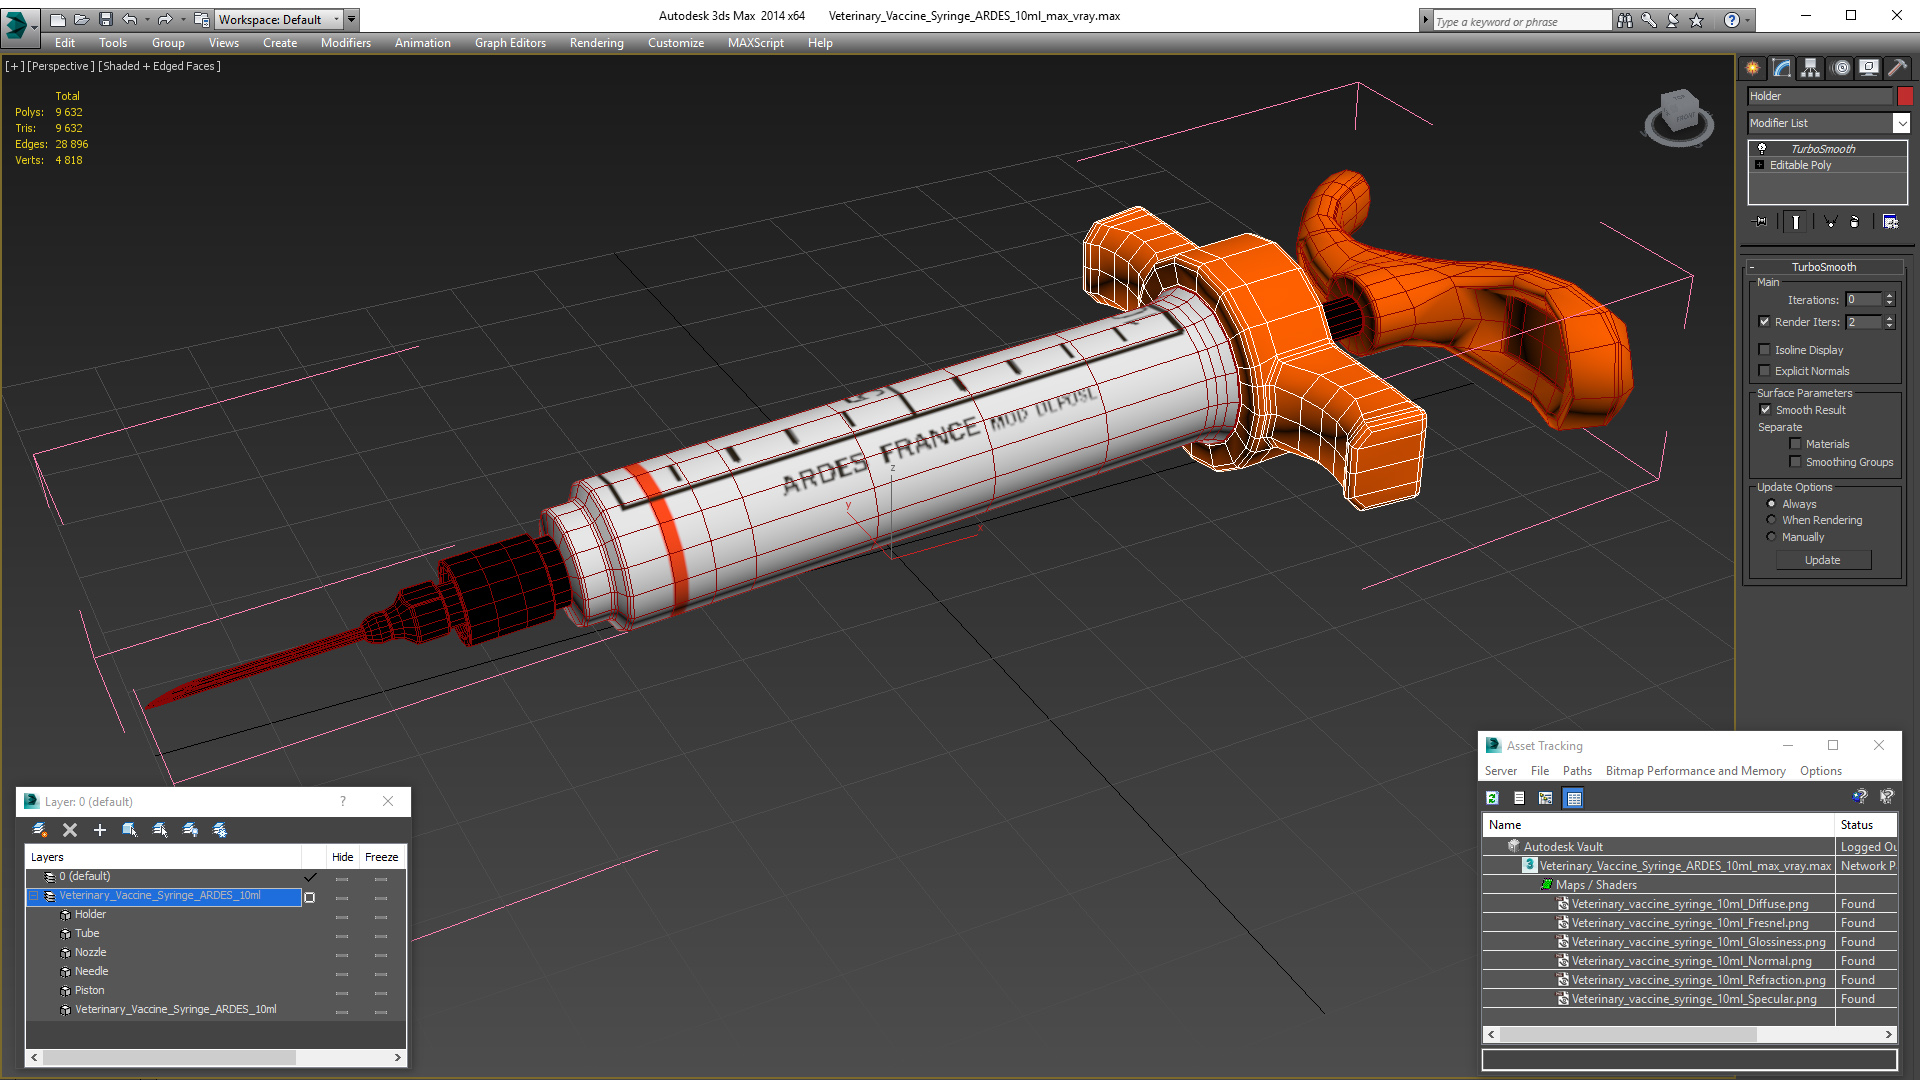Click the table view icon in Asset Tracking
This screenshot has width=1920, height=1080.
1573,798
